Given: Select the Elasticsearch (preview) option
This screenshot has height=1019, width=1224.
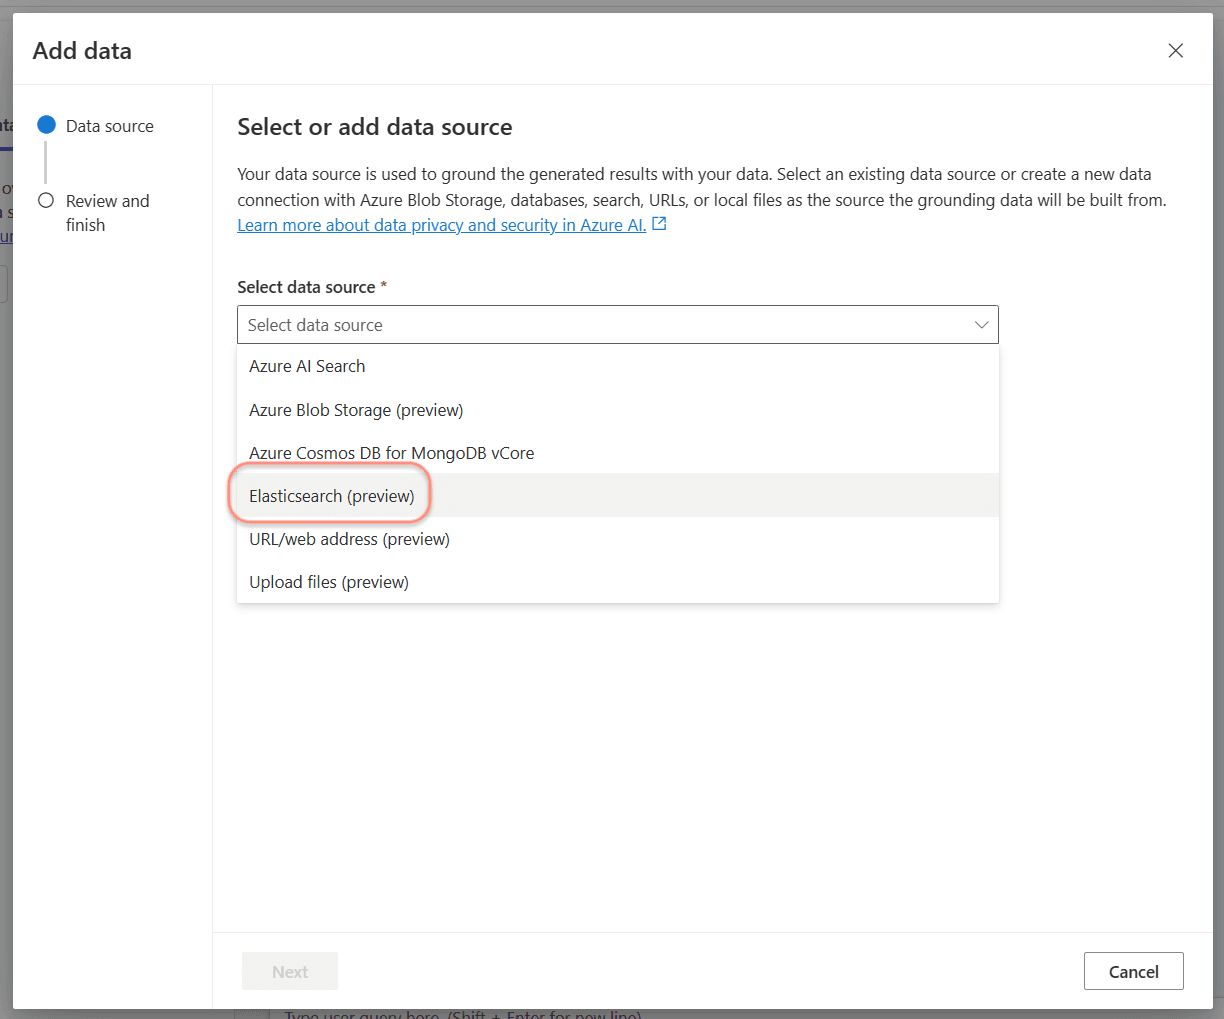Looking at the screenshot, I should tap(332, 495).
